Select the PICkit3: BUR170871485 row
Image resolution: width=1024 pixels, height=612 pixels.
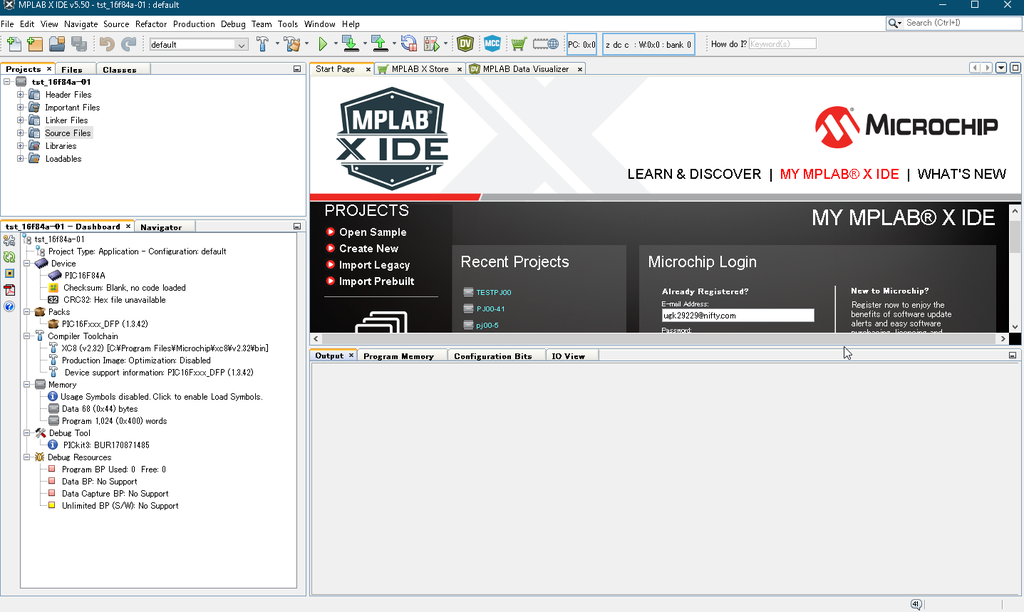(x=106, y=445)
